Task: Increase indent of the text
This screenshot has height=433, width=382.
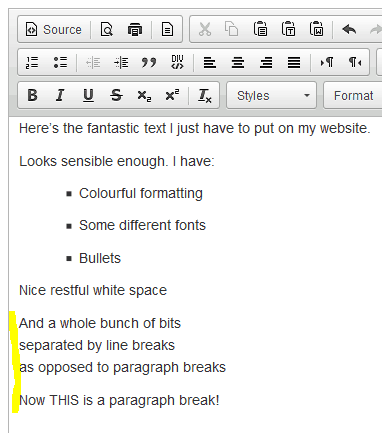Action: coord(121,62)
